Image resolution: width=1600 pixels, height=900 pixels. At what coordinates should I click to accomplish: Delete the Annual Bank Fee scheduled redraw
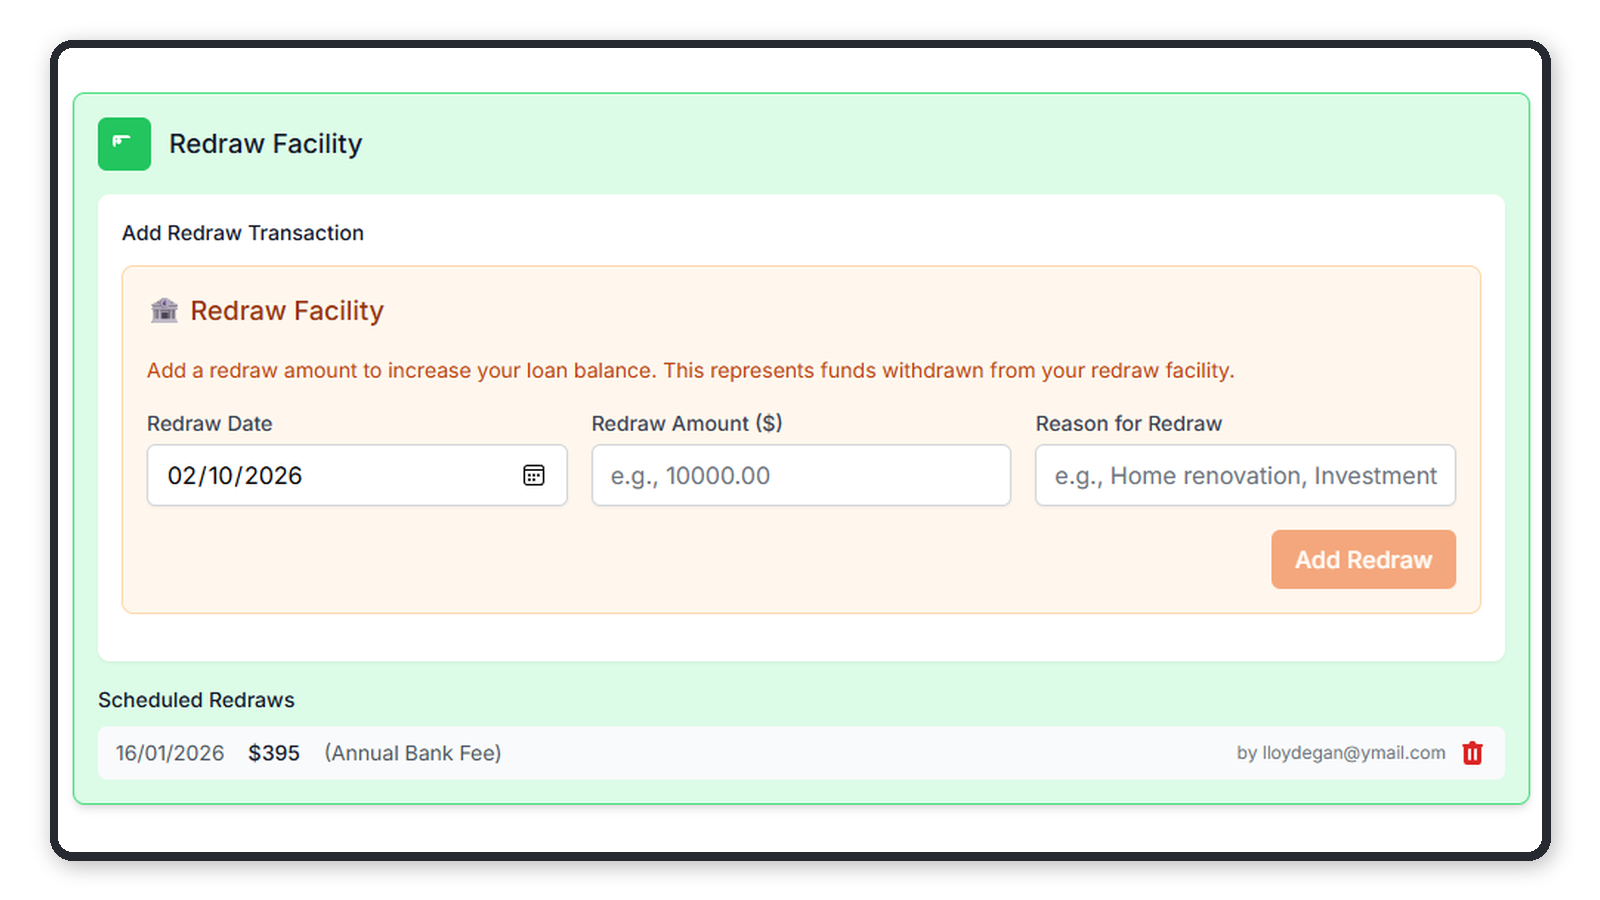point(1472,753)
